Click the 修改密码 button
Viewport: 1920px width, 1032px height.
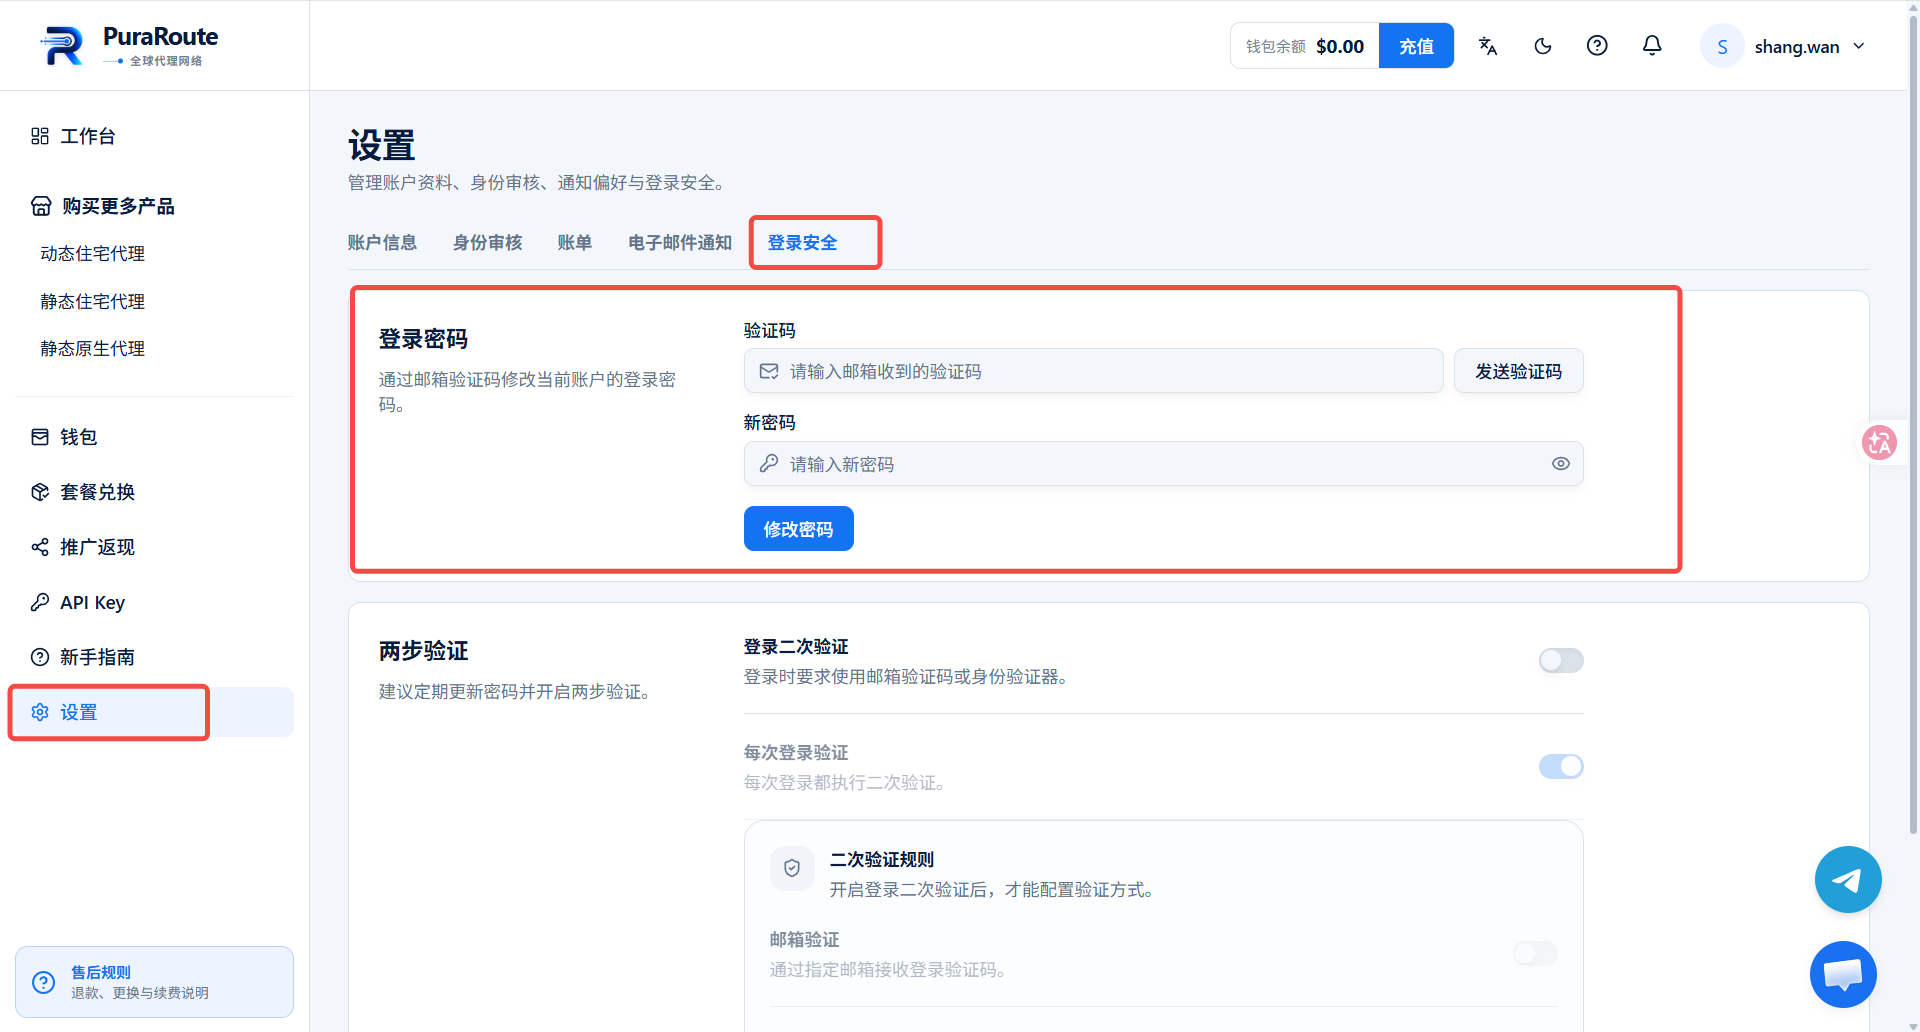coord(798,529)
